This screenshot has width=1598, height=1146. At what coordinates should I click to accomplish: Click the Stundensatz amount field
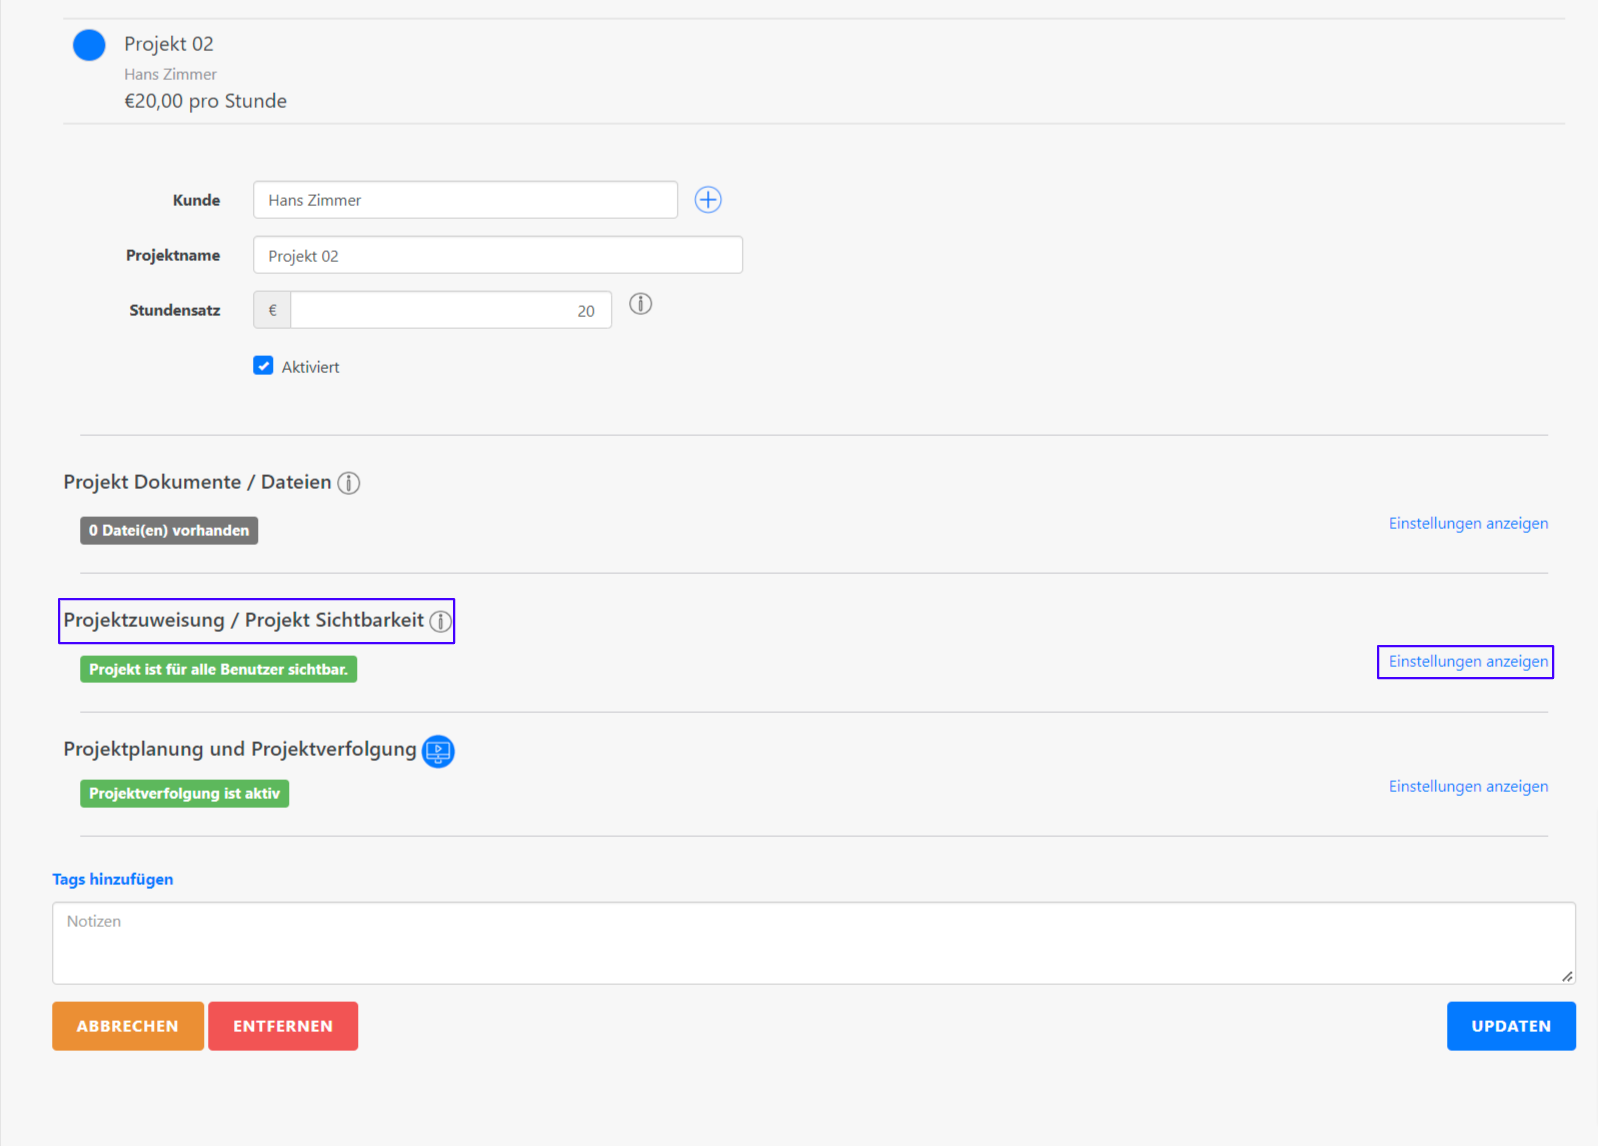tap(450, 310)
